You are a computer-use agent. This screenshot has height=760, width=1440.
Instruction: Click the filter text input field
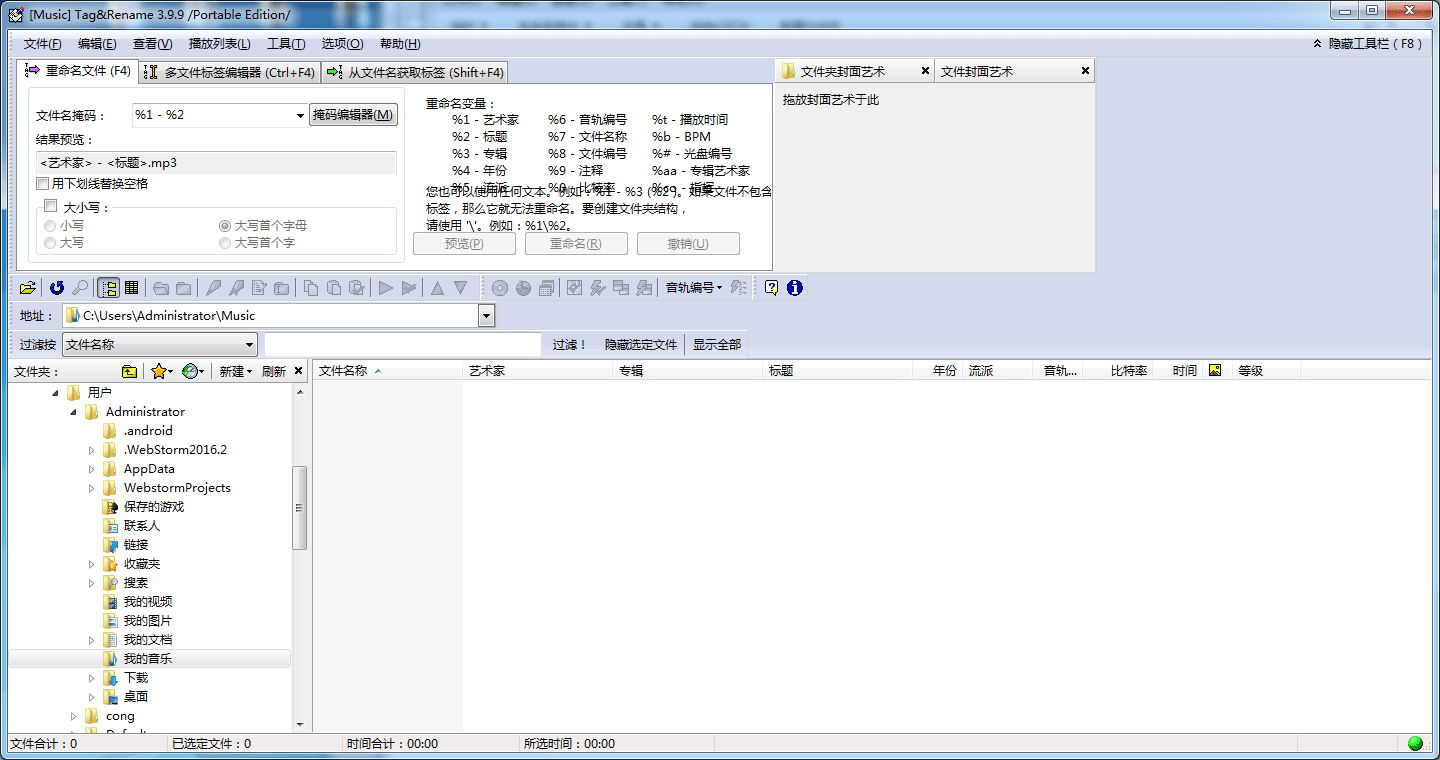(x=402, y=344)
